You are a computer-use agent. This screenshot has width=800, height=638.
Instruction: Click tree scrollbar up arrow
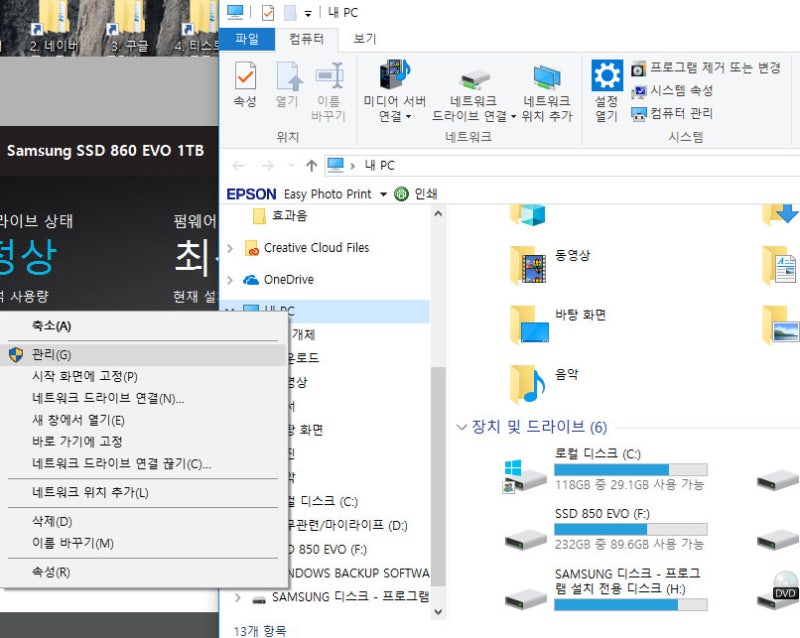pyautogui.click(x=438, y=214)
